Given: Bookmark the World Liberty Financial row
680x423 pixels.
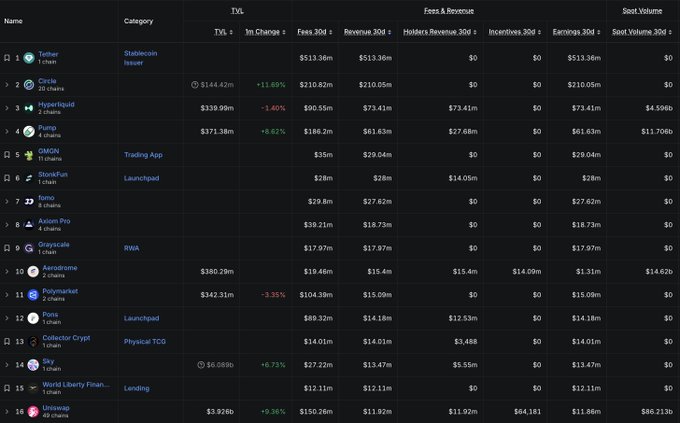Looking at the screenshot, I should pyautogui.click(x=7, y=388).
